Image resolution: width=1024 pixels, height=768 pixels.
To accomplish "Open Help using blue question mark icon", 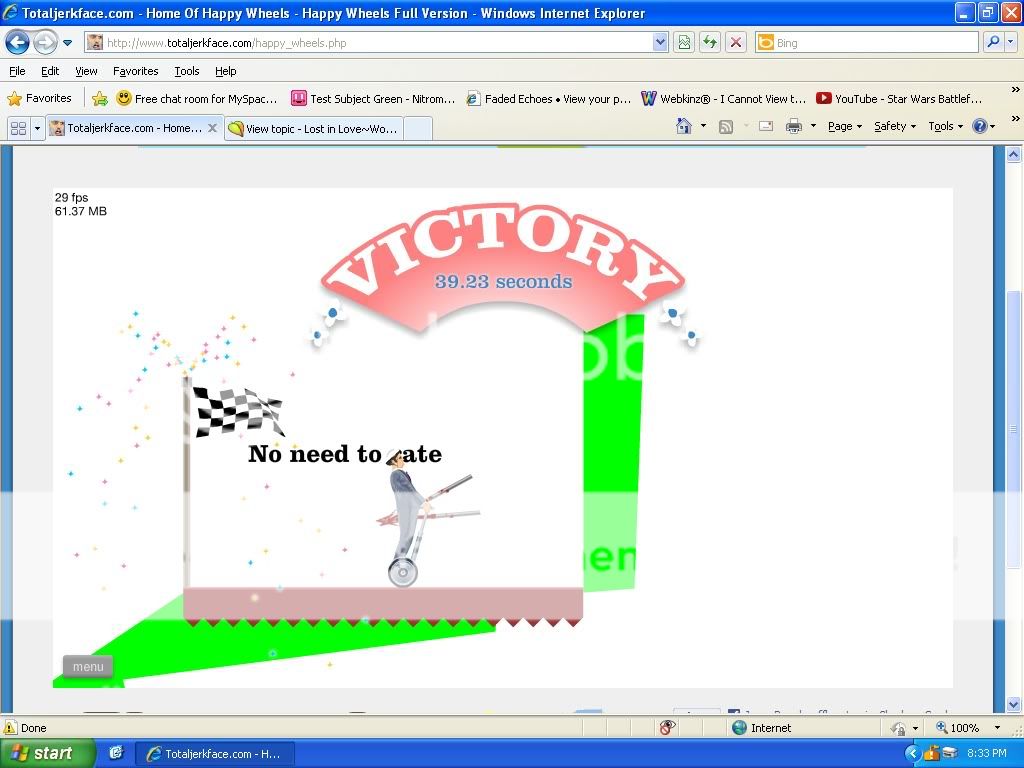I will coord(979,126).
